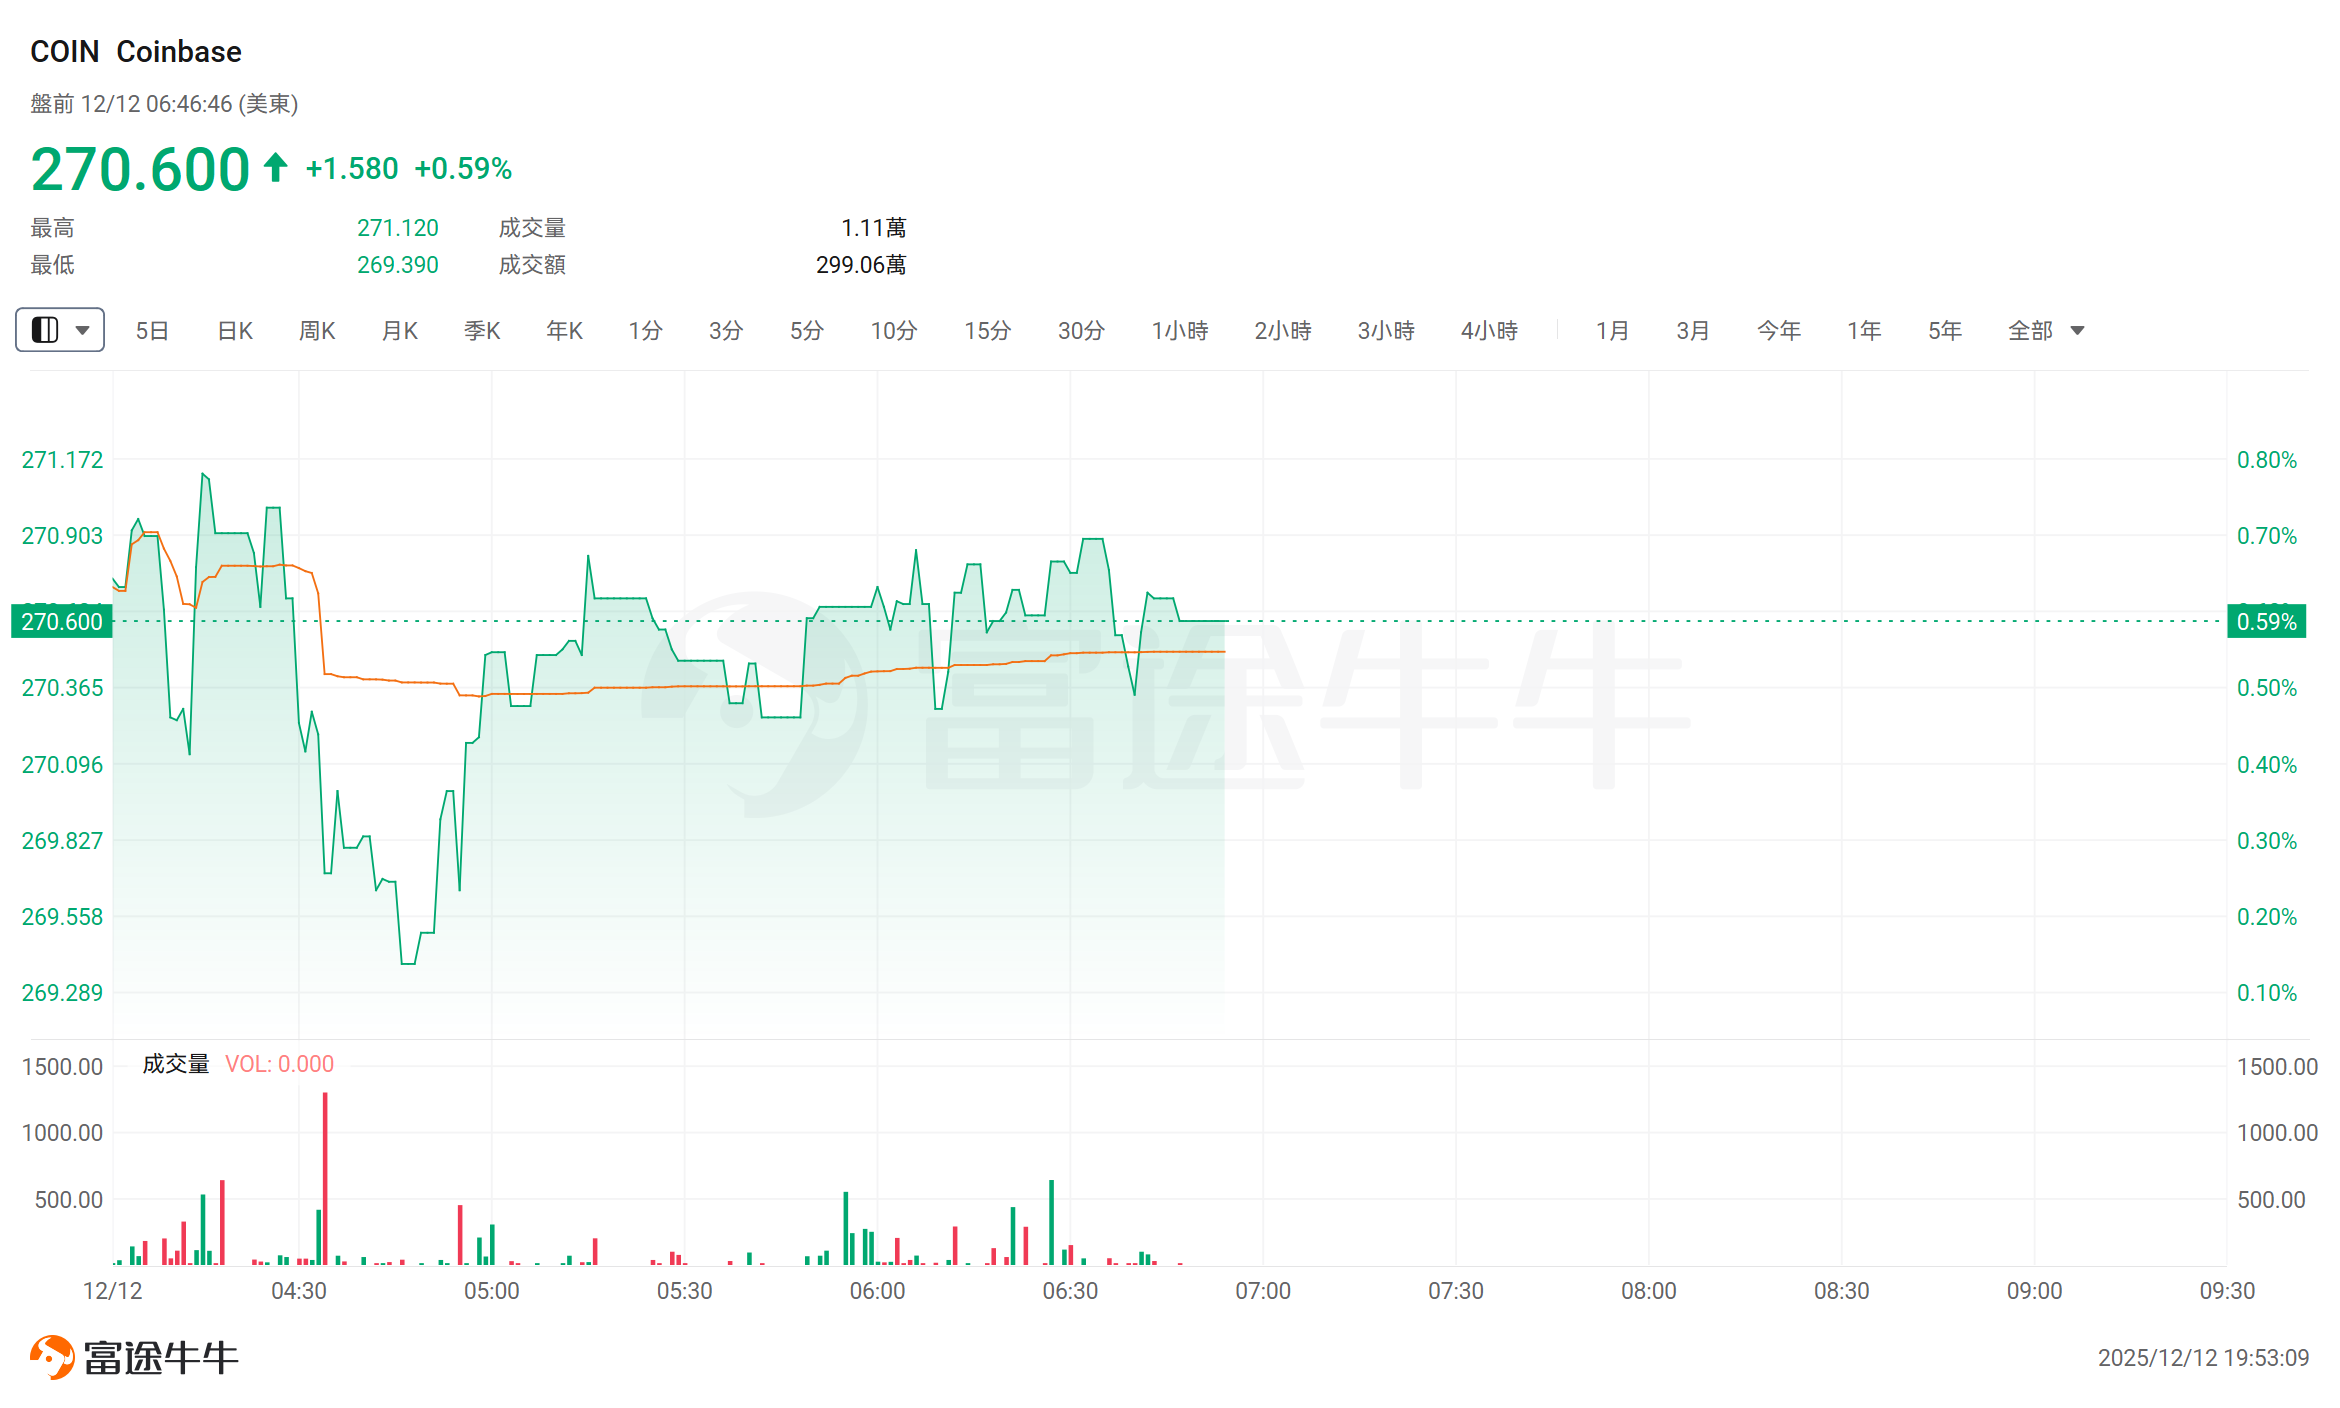
Task: Click the green price up arrow
Action: (276, 167)
